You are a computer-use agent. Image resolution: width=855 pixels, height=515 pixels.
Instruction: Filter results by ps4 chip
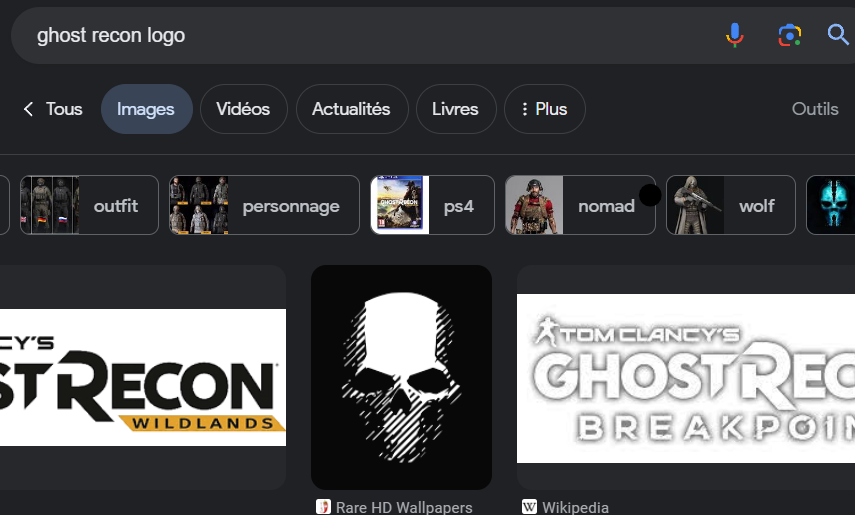point(432,205)
